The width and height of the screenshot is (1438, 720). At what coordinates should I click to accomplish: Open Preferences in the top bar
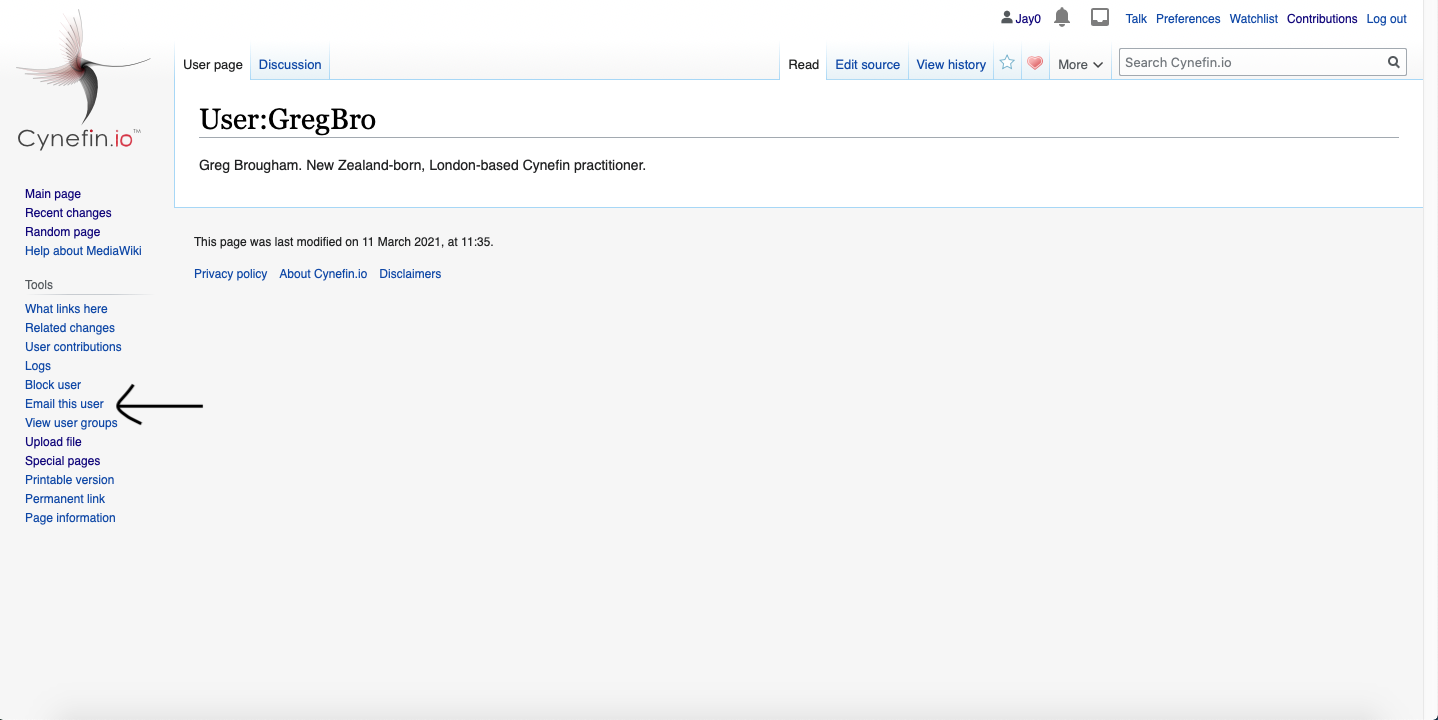pos(1188,19)
